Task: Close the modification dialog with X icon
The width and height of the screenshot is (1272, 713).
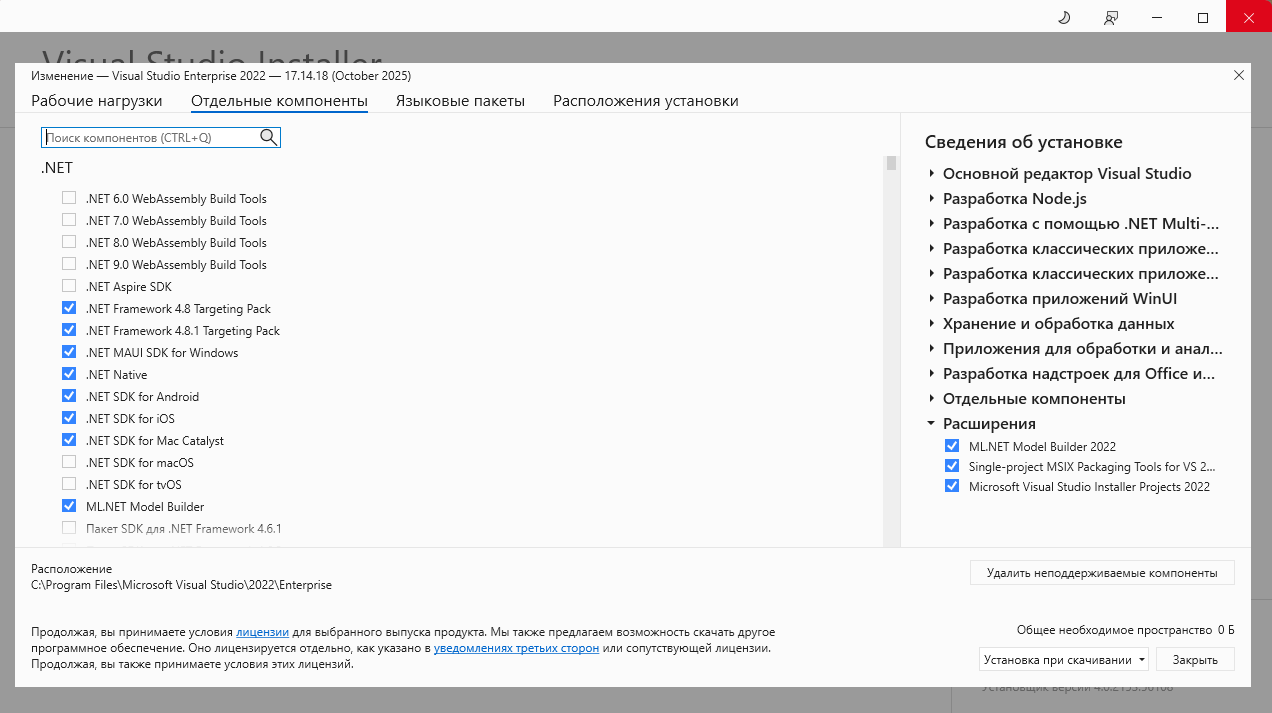Action: point(1239,75)
